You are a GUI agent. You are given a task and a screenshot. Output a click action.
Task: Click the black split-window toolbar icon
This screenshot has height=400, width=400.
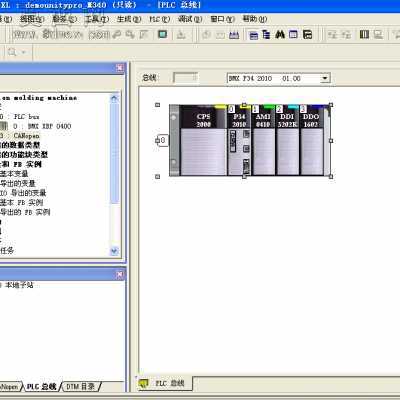(x=307, y=34)
